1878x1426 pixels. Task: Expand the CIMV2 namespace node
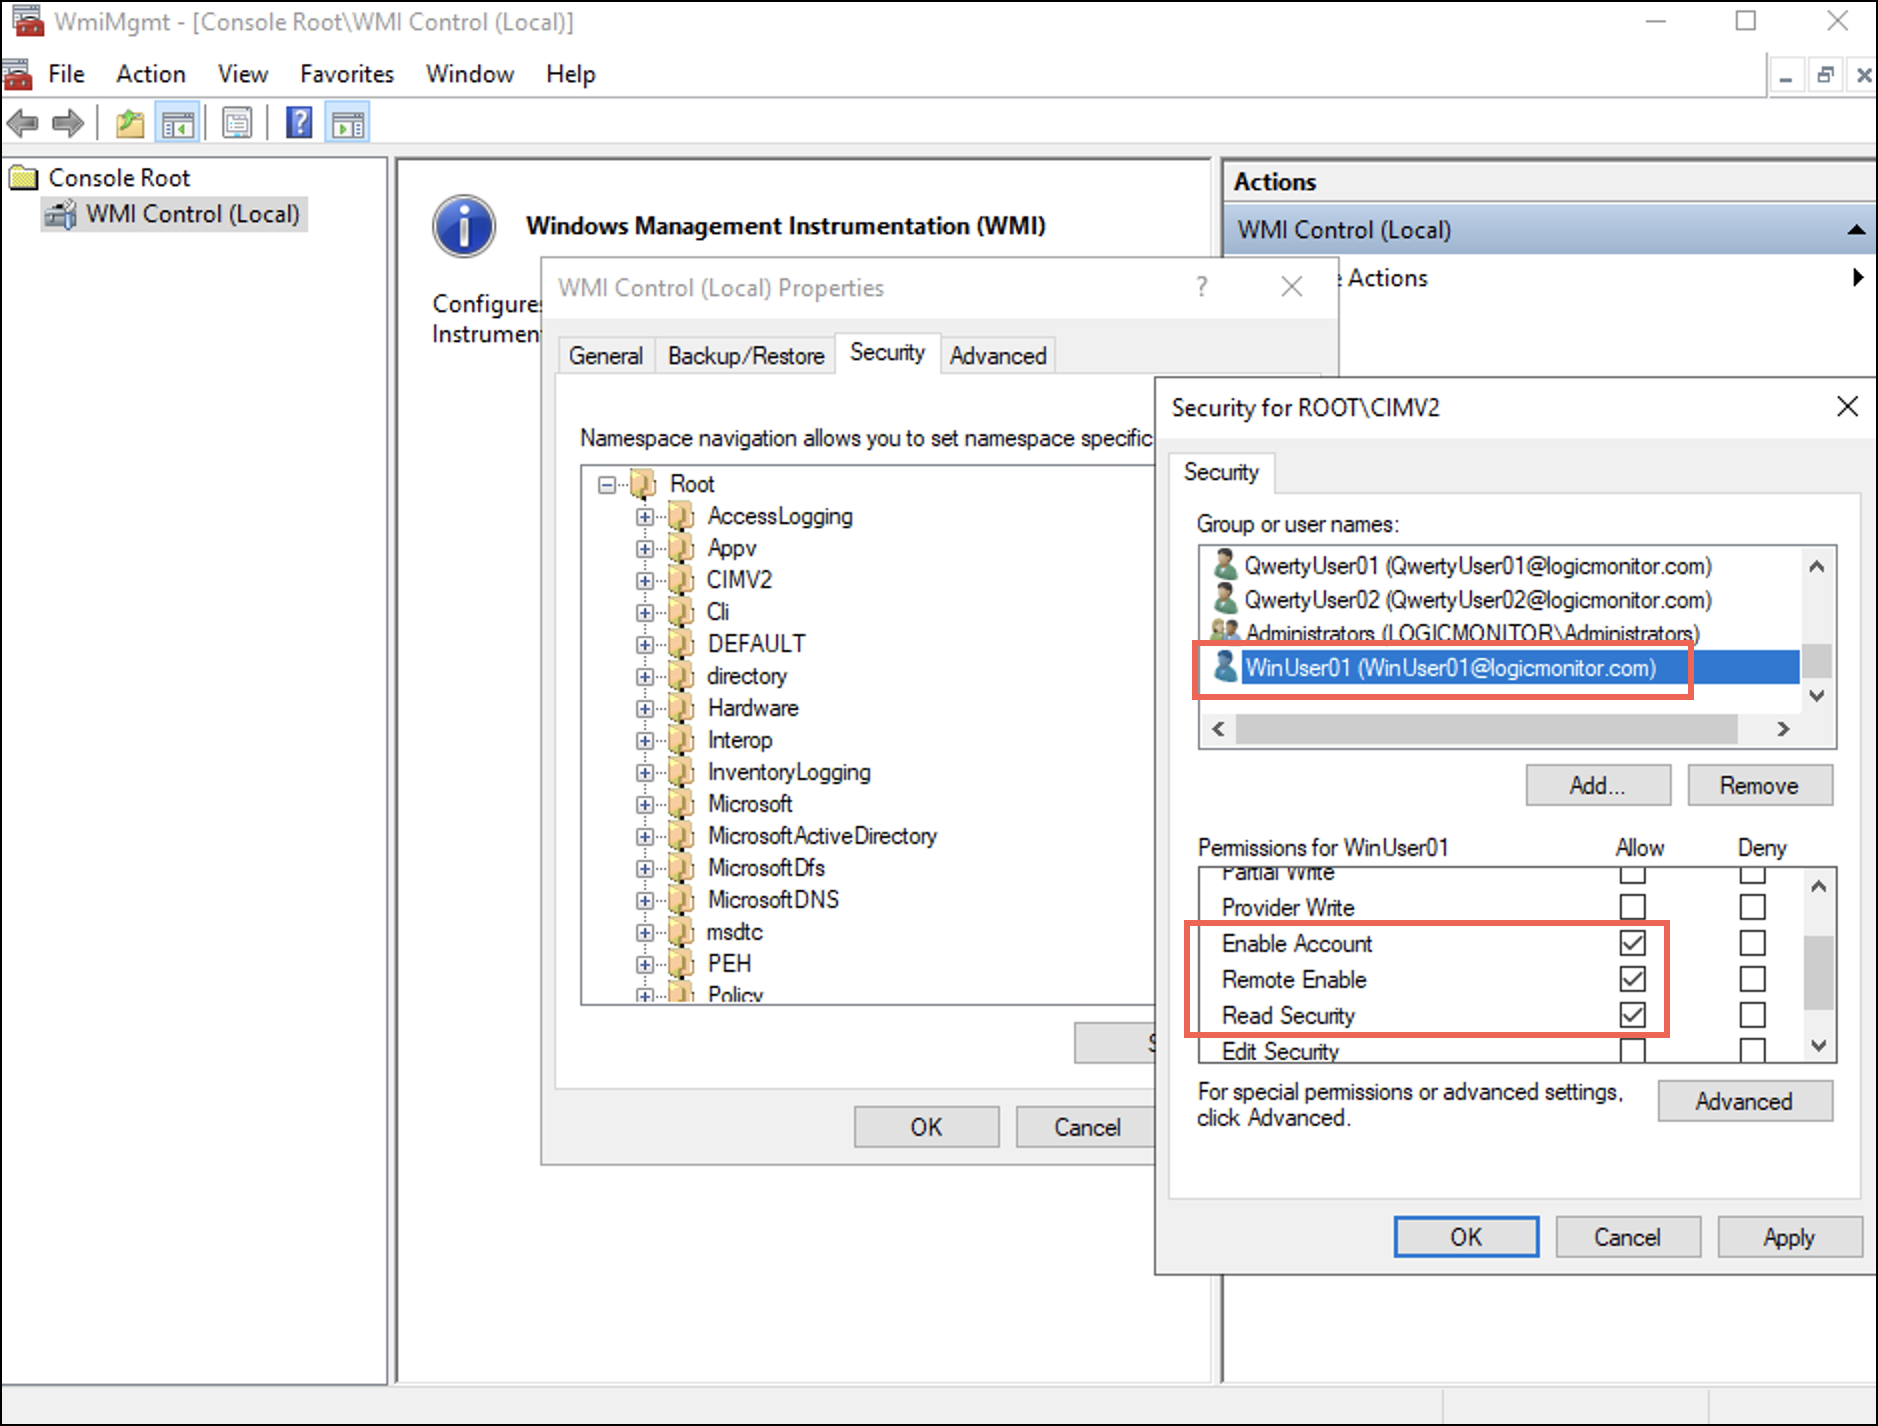pos(645,581)
